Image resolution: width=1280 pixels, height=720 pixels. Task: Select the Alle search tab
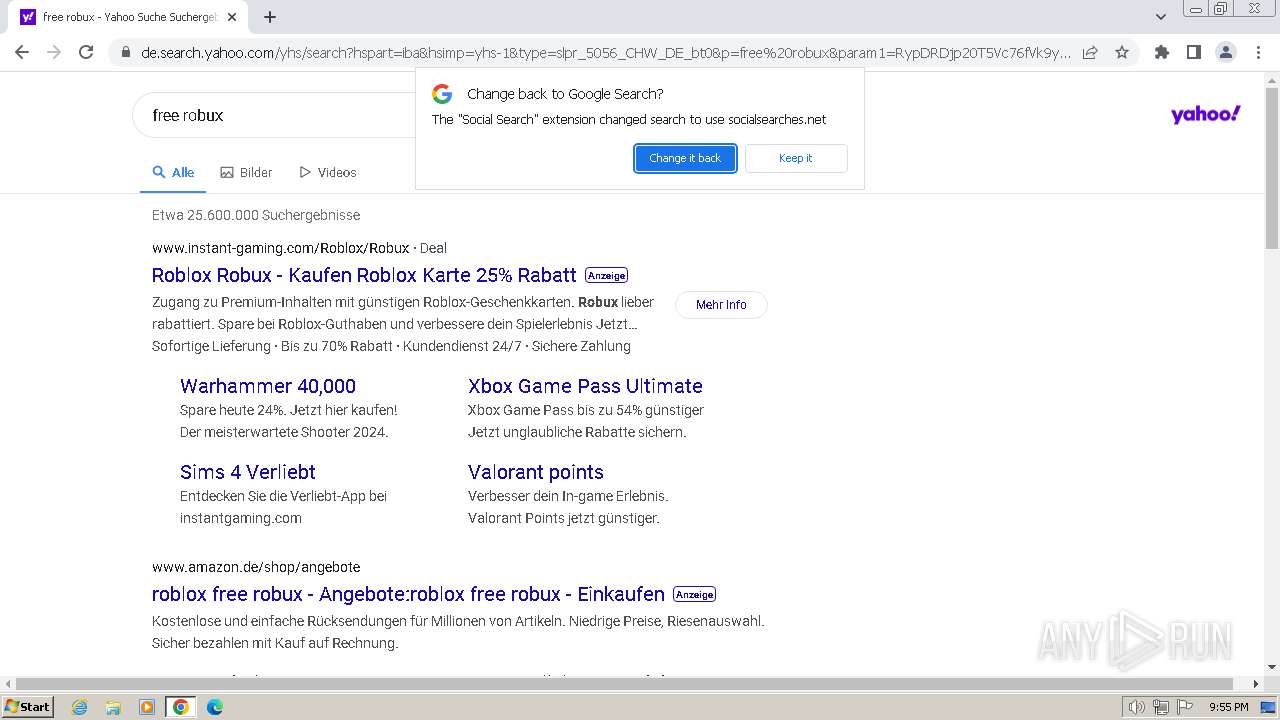click(173, 172)
